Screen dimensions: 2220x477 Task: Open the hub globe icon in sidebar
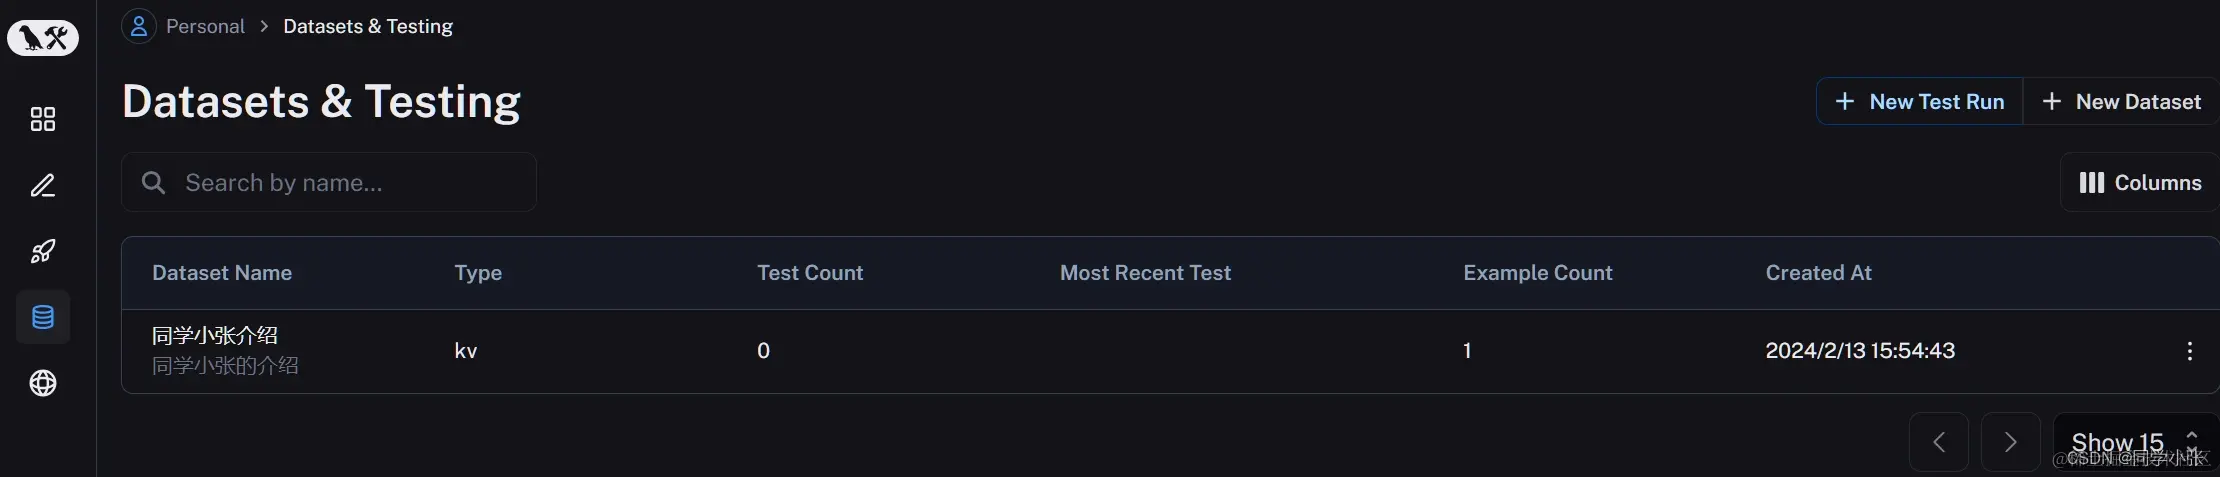43,383
